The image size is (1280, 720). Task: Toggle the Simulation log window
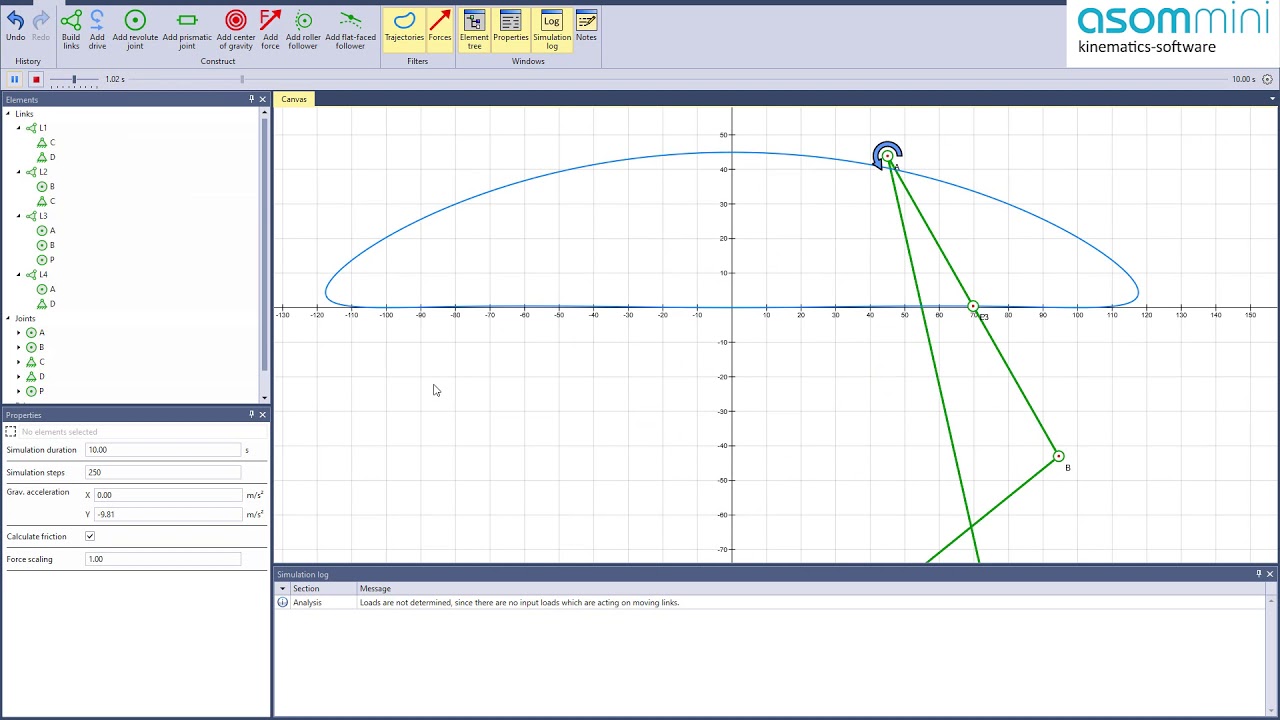click(551, 30)
